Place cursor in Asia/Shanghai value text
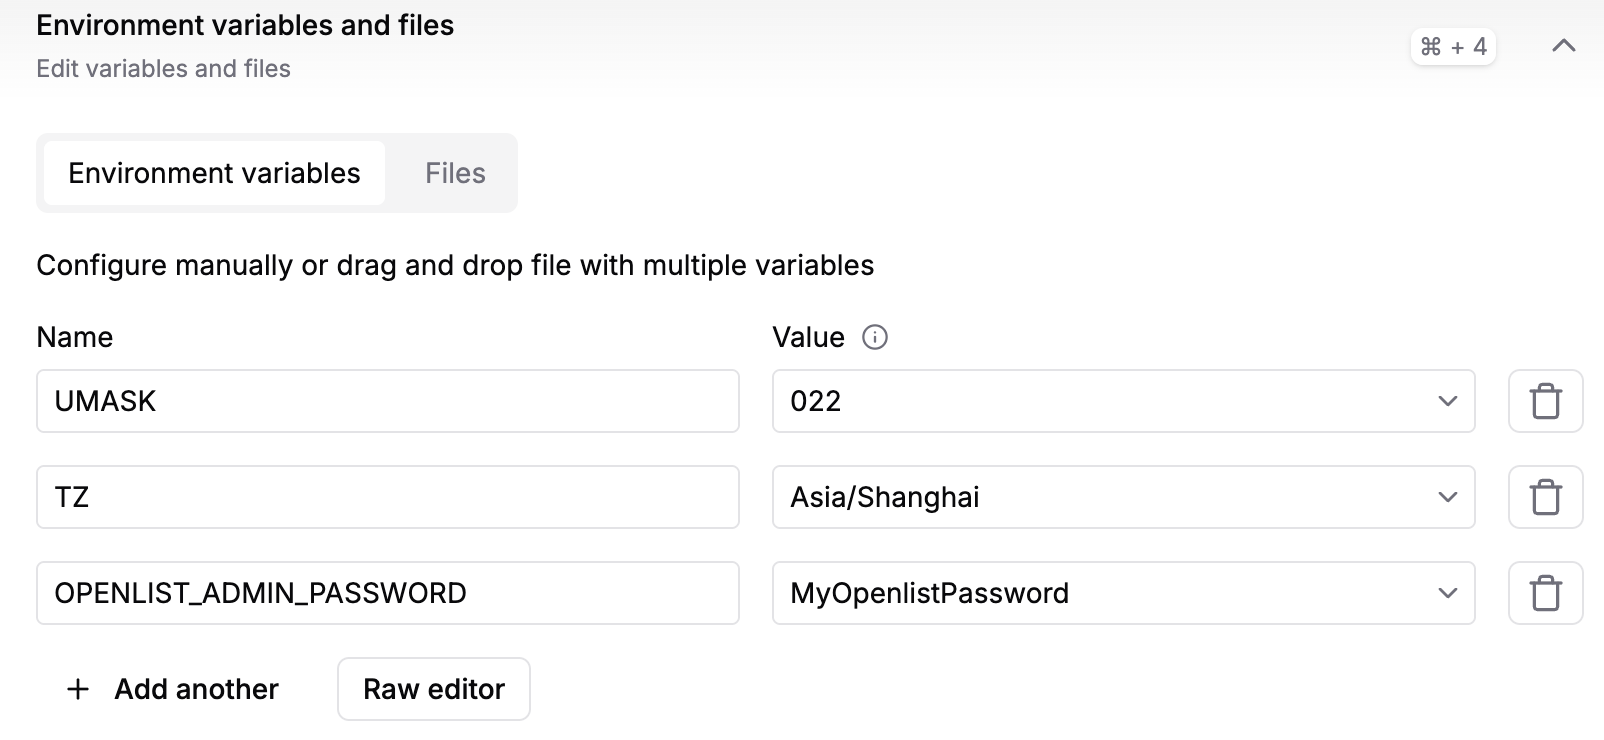 tap(885, 497)
